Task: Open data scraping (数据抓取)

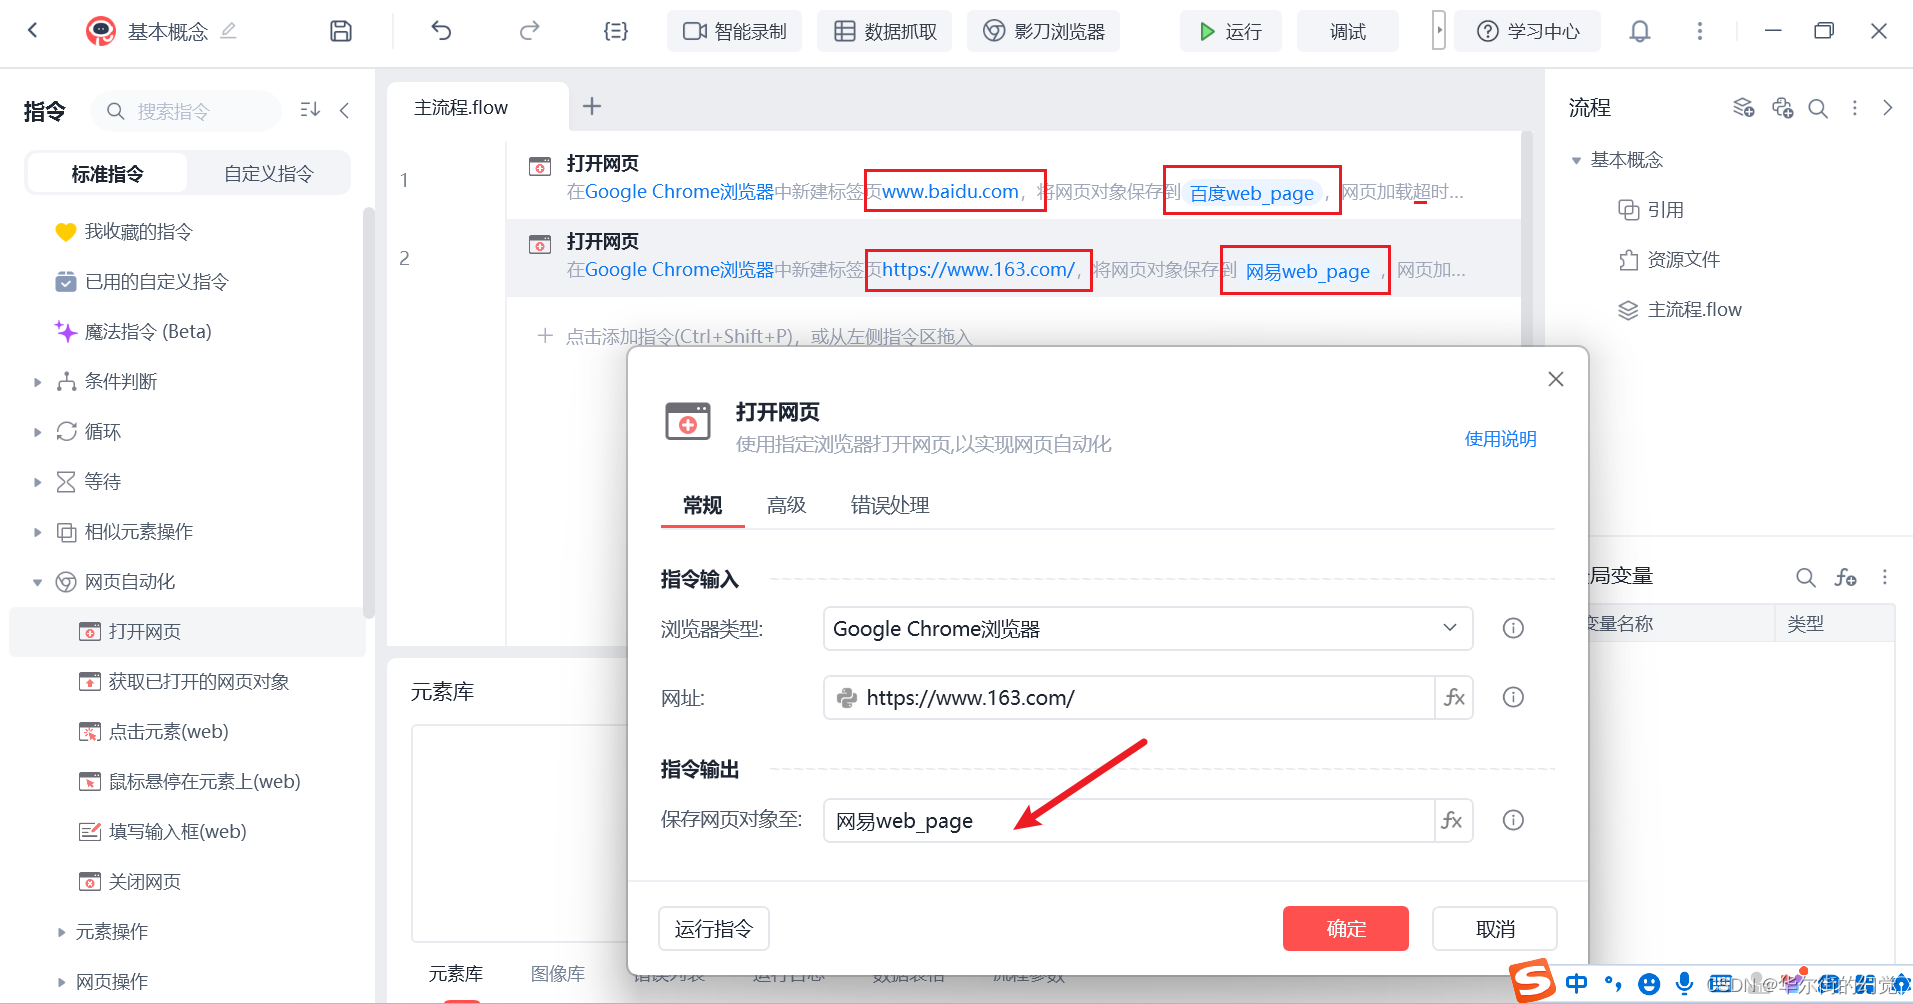Action: tap(885, 31)
